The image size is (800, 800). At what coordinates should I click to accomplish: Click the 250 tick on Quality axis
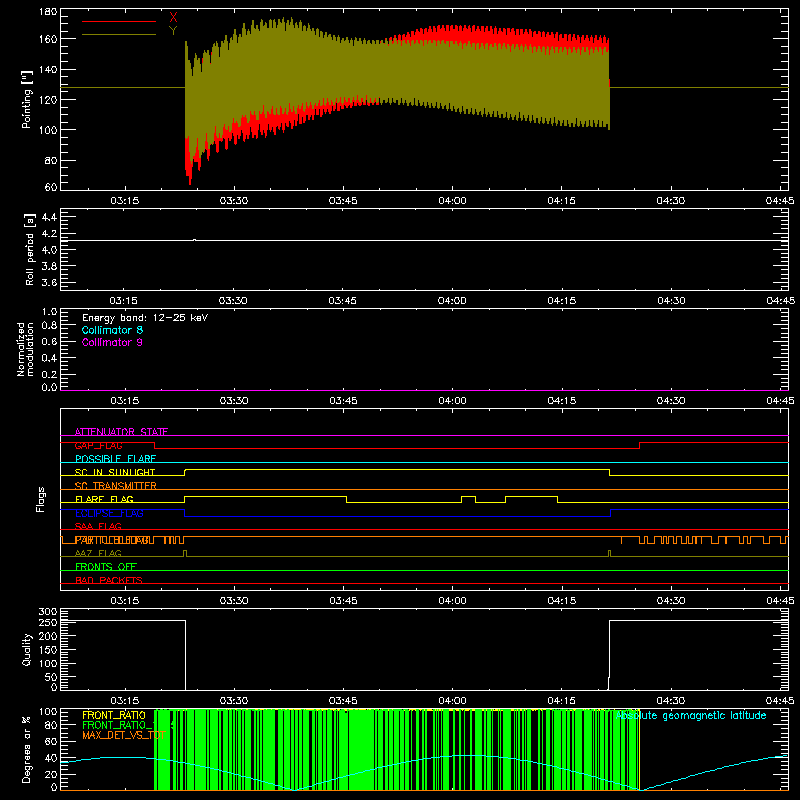(x=48, y=622)
